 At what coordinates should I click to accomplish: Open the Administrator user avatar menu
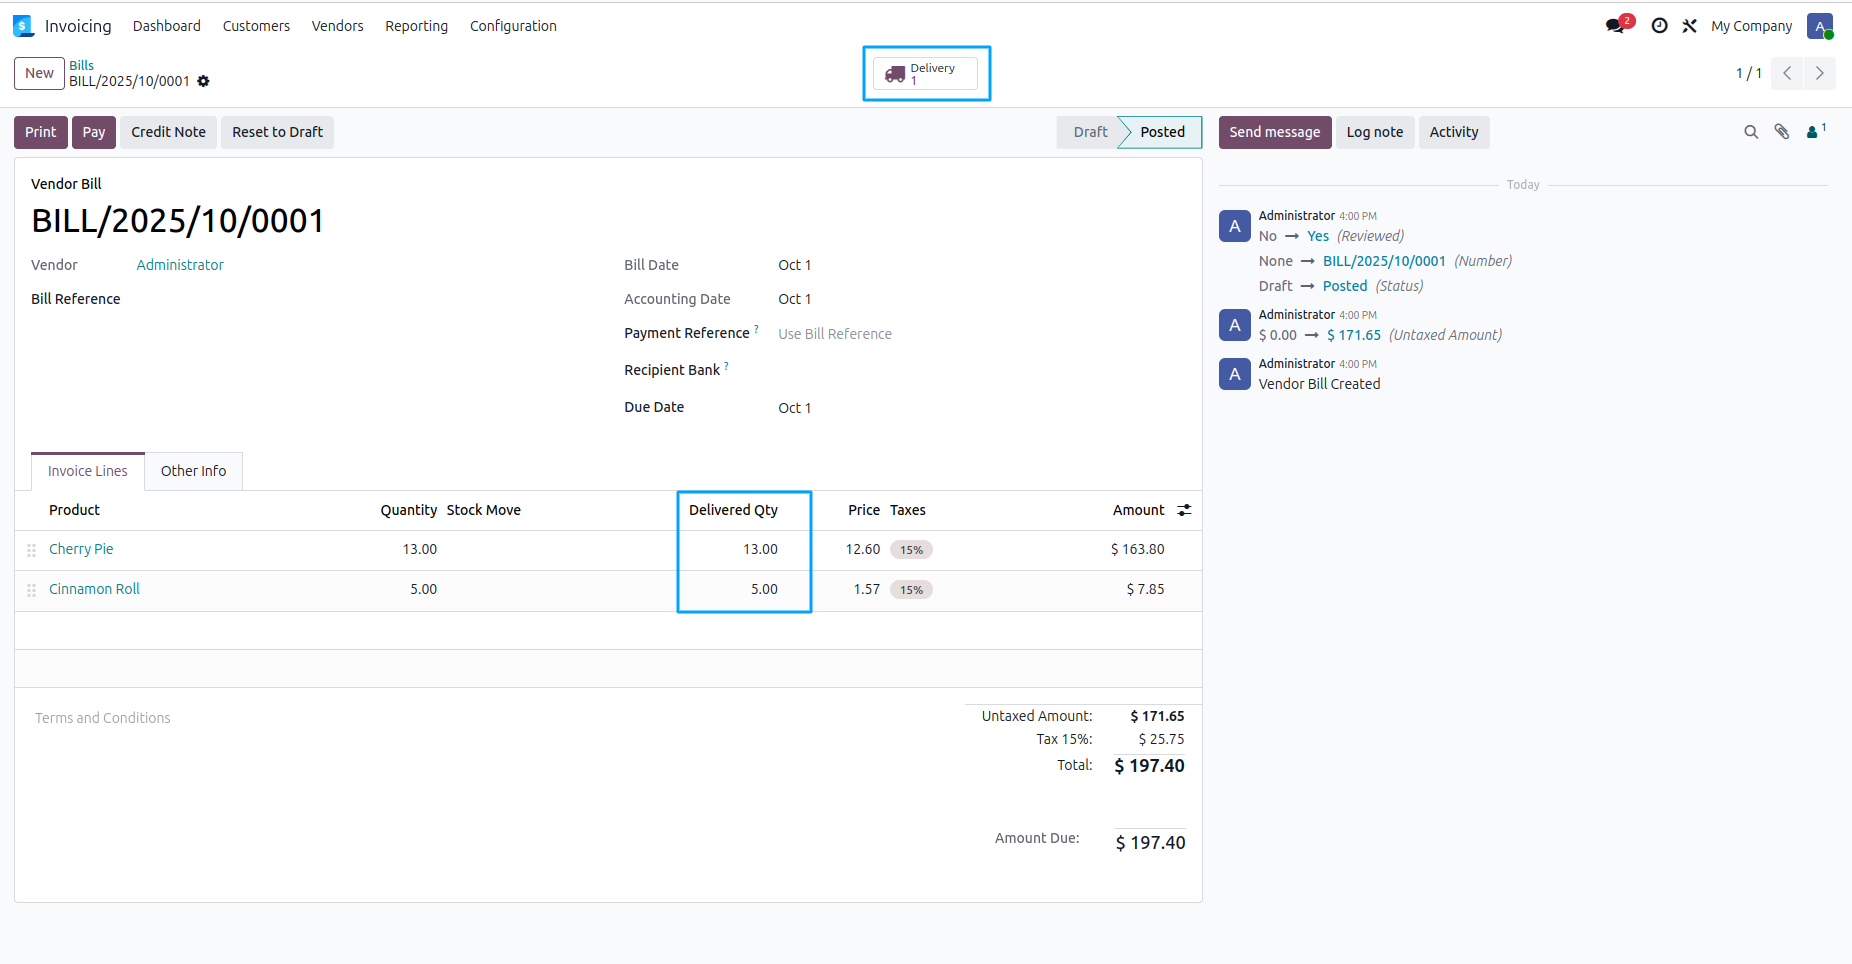[1820, 26]
